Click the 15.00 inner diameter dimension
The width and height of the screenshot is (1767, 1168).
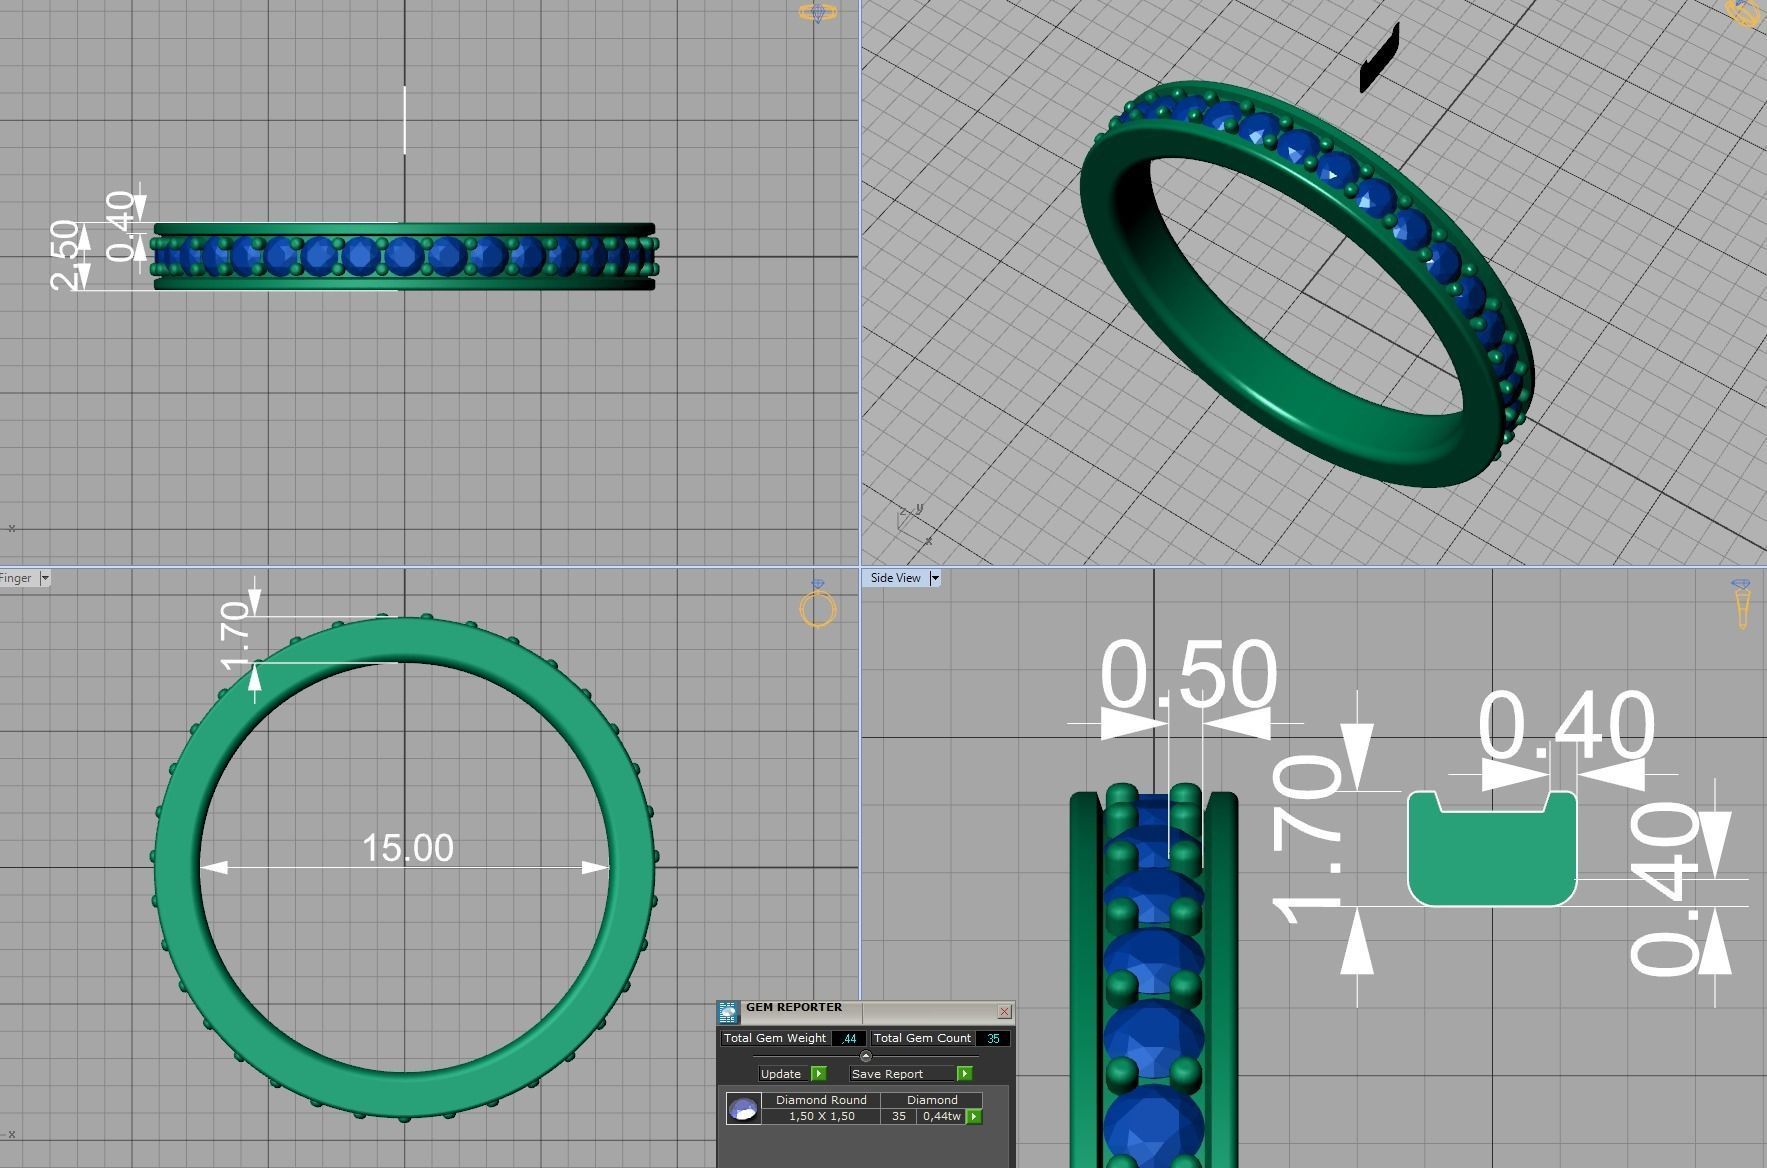pyautogui.click(x=407, y=848)
